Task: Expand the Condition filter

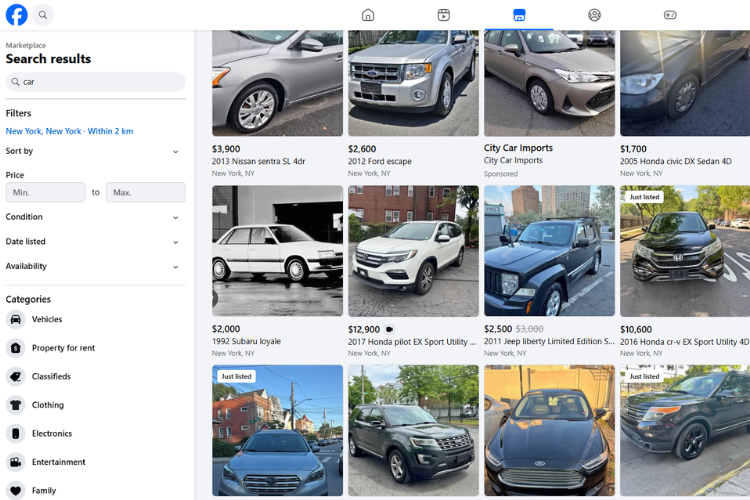Action: coord(95,217)
